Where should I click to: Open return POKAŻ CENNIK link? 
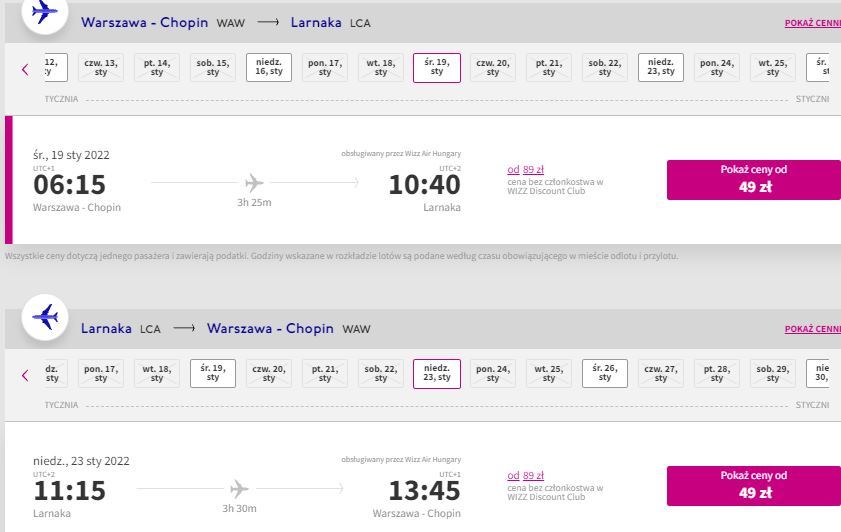click(x=813, y=329)
